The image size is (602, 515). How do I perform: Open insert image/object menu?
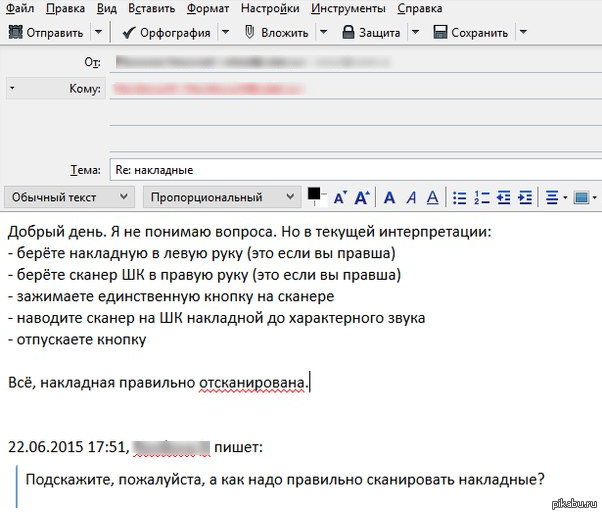click(x=585, y=198)
